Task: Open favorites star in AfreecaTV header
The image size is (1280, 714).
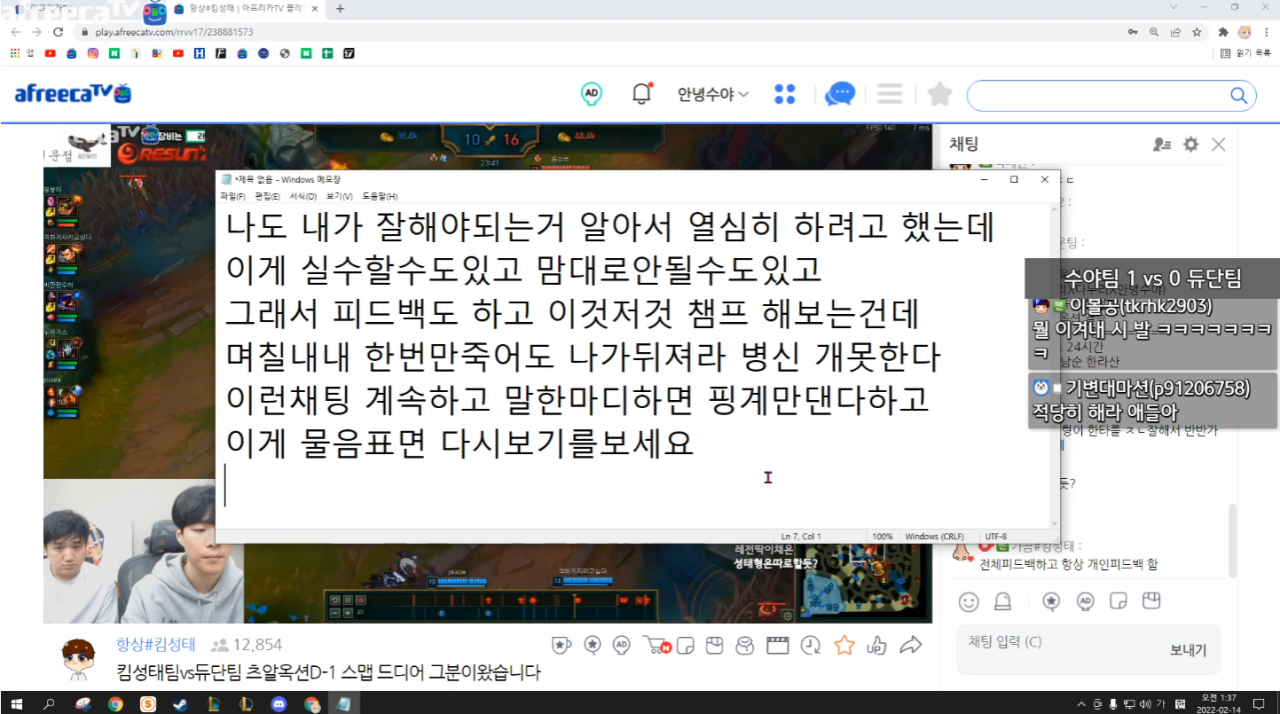Action: [x=940, y=94]
